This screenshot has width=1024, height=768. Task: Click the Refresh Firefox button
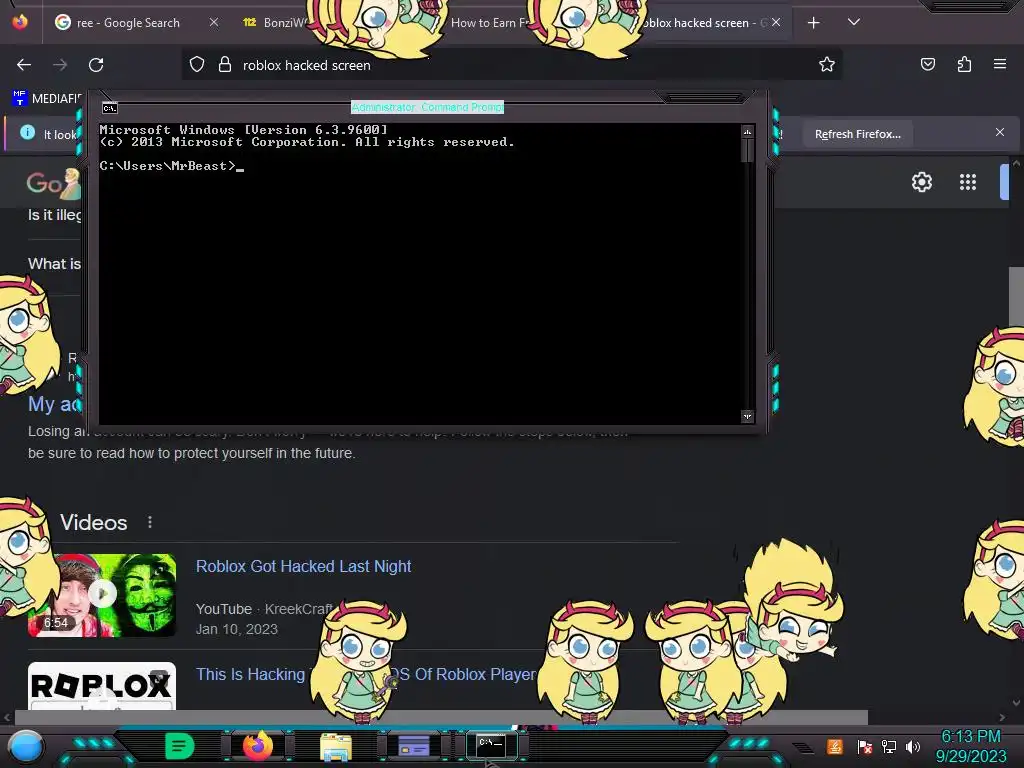tap(857, 135)
